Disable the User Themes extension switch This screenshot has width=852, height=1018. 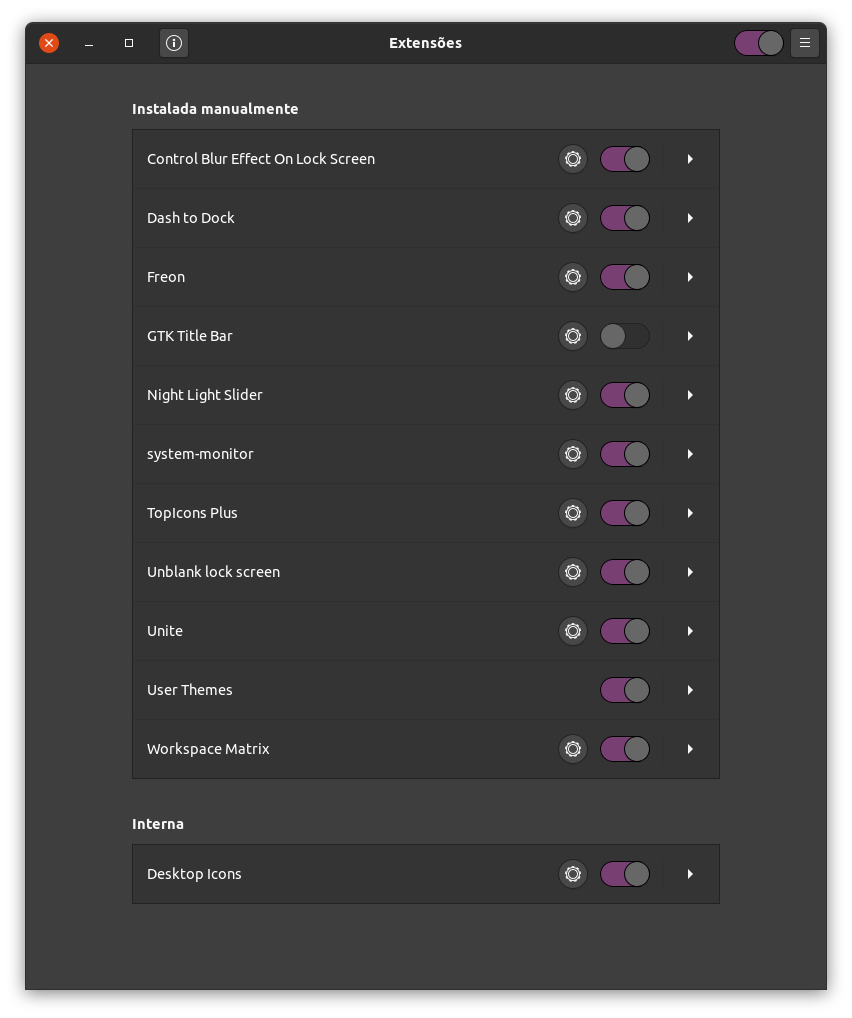tap(625, 690)
